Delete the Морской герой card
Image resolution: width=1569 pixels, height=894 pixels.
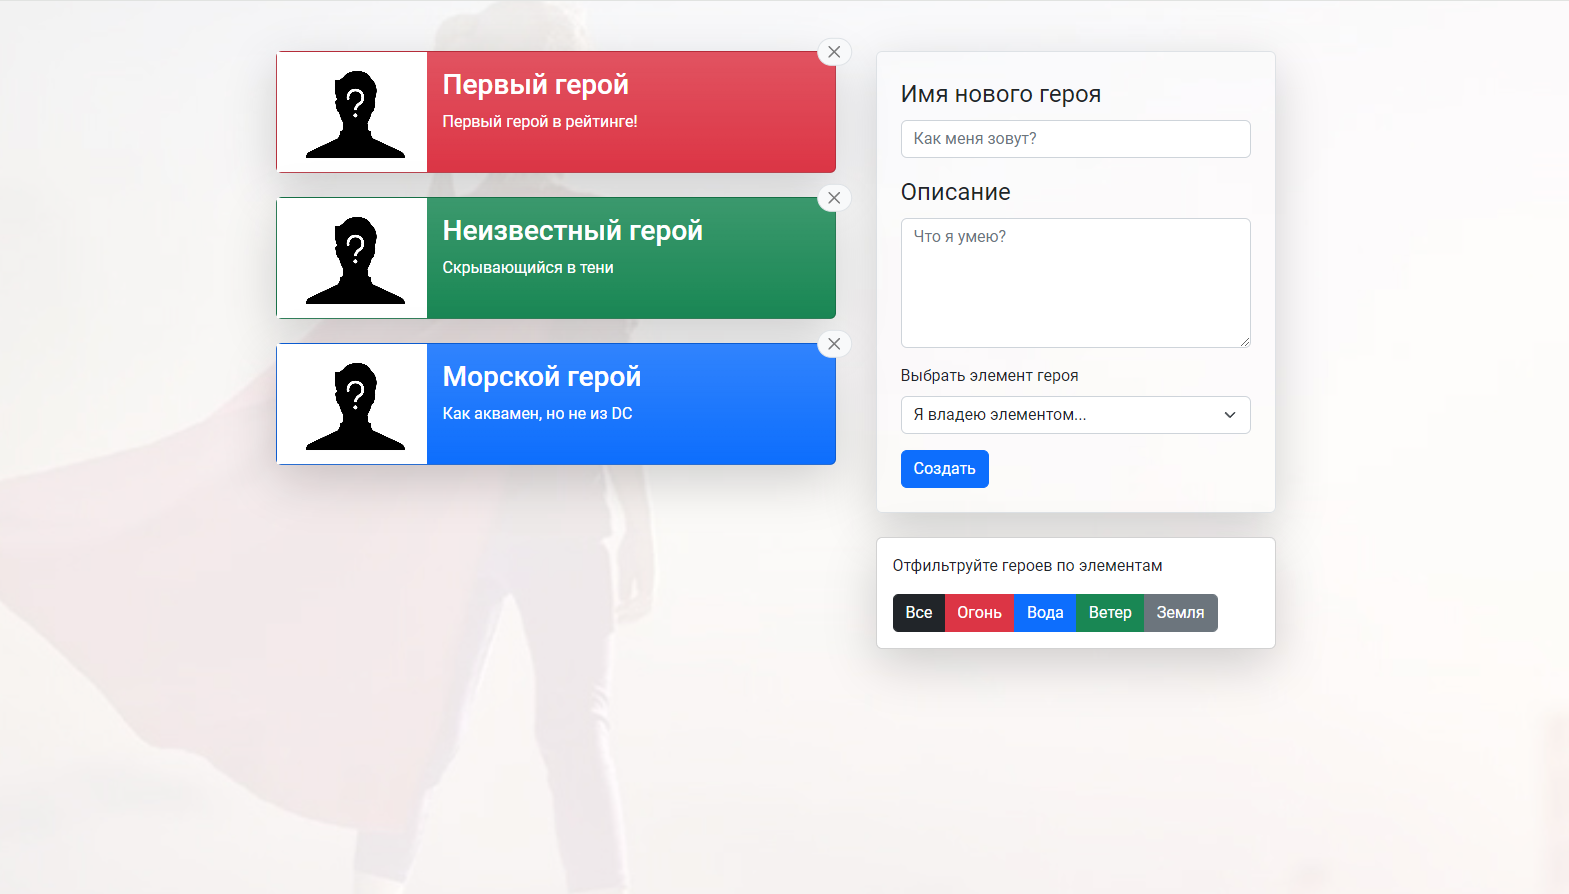834,344
